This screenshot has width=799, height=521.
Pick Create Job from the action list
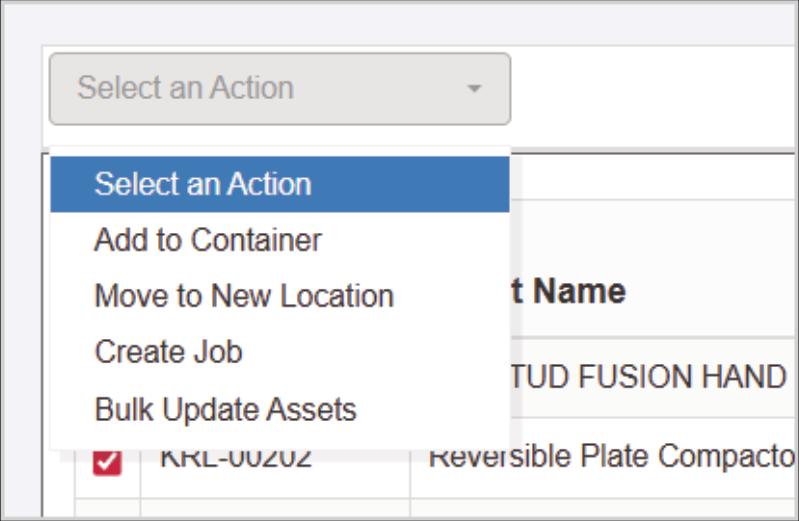click(169, 352)
